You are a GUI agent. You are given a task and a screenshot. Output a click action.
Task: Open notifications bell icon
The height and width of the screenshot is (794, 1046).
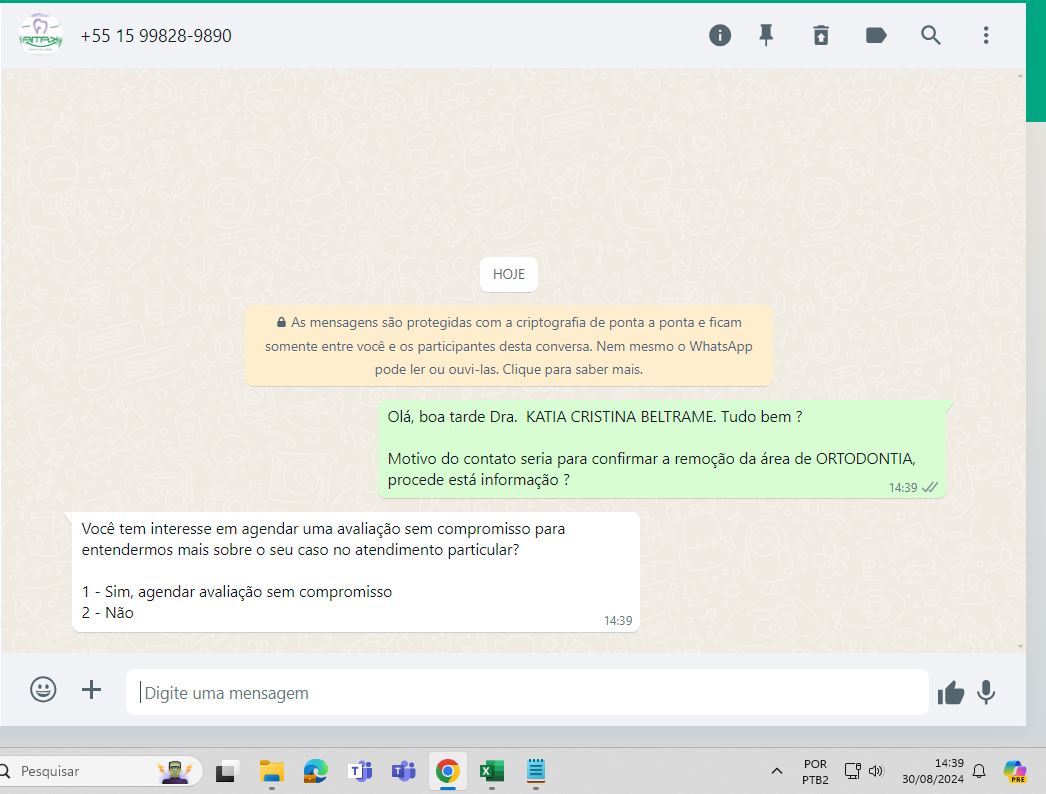coord(979,771)
